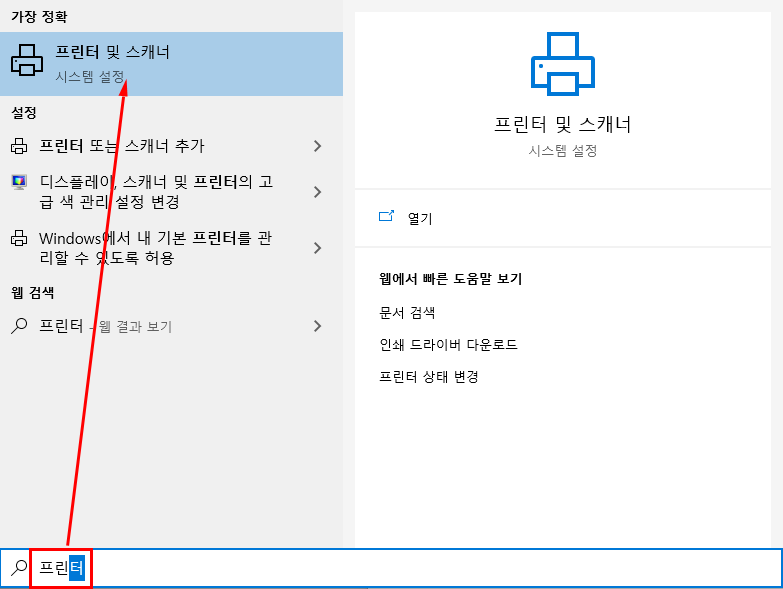Click the 프린터 및 스캐너 title in preview pane

pos(563,124)
